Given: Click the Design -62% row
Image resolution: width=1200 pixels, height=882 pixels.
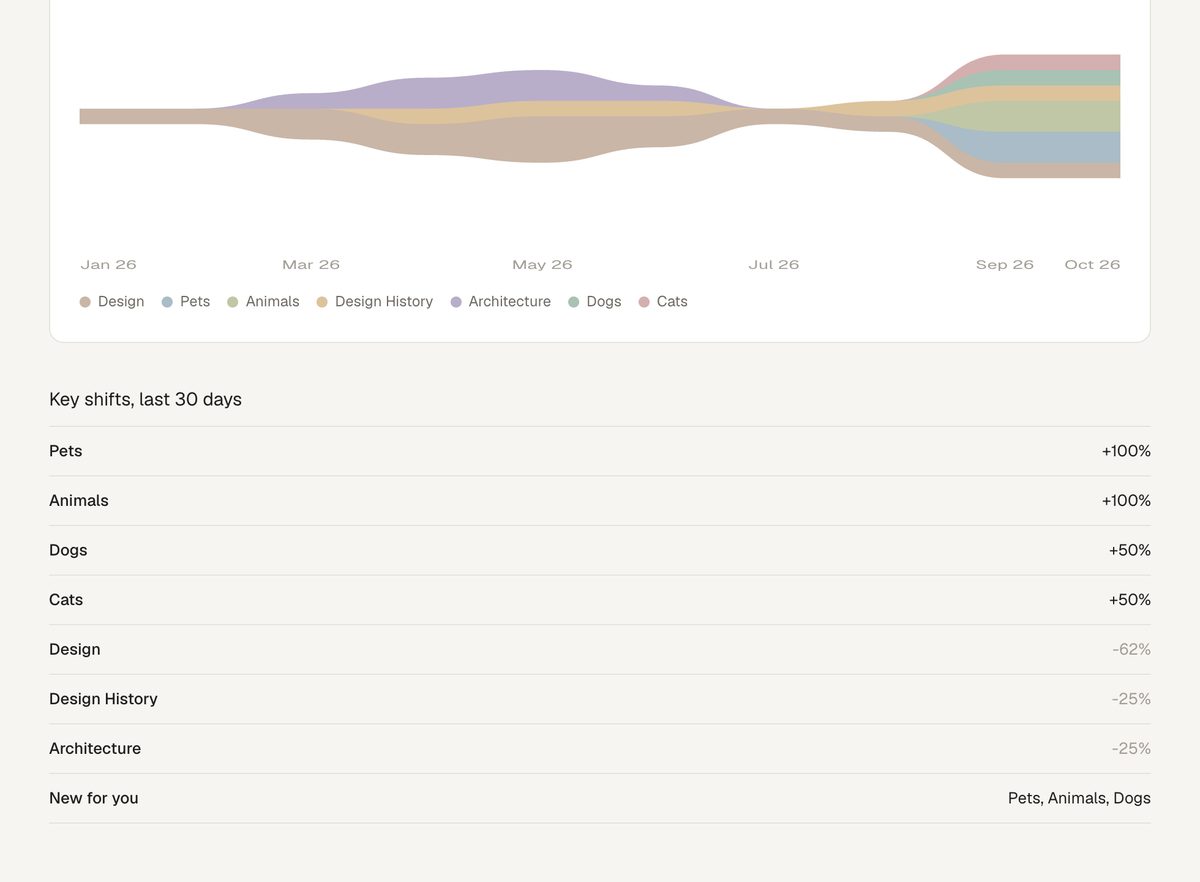Looking at the screenshot, I should pos(600,650).
